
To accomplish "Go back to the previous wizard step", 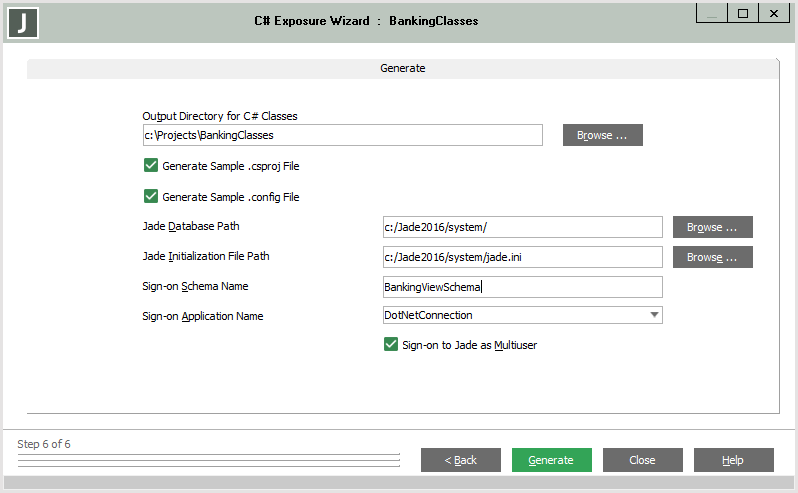I will tap(460, 460).
